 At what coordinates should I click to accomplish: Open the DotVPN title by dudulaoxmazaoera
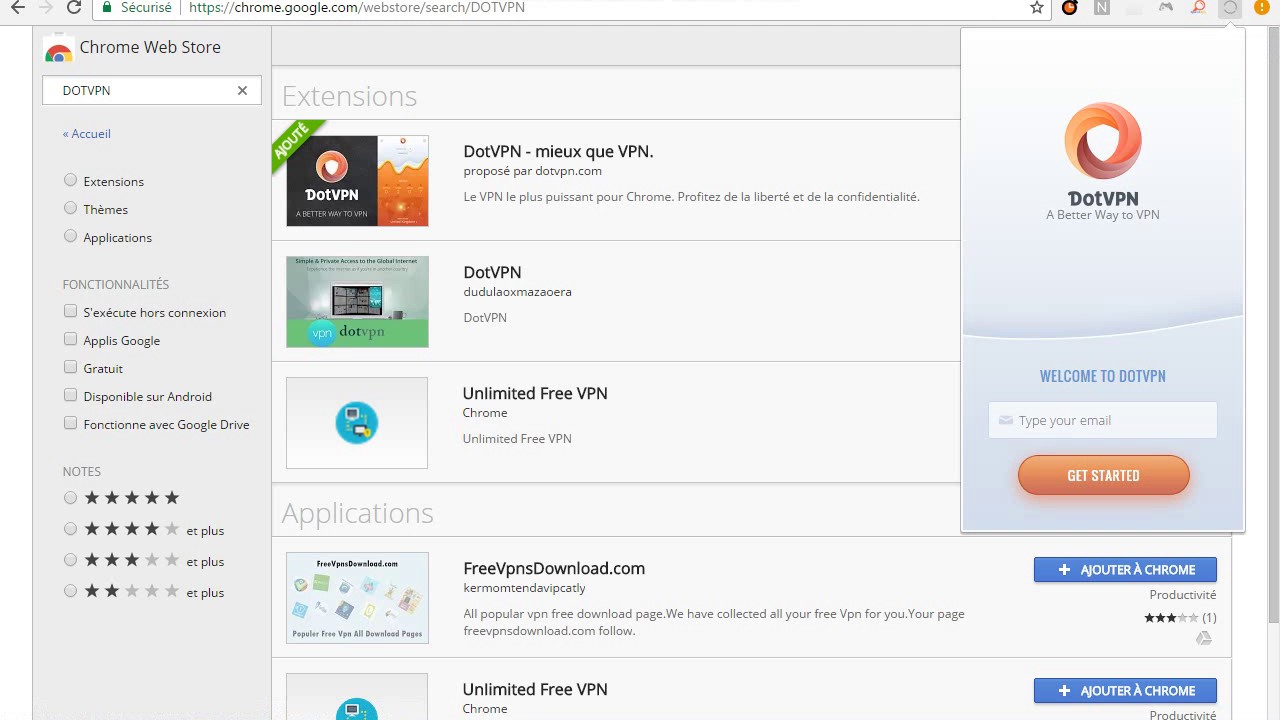pos(492,272)
